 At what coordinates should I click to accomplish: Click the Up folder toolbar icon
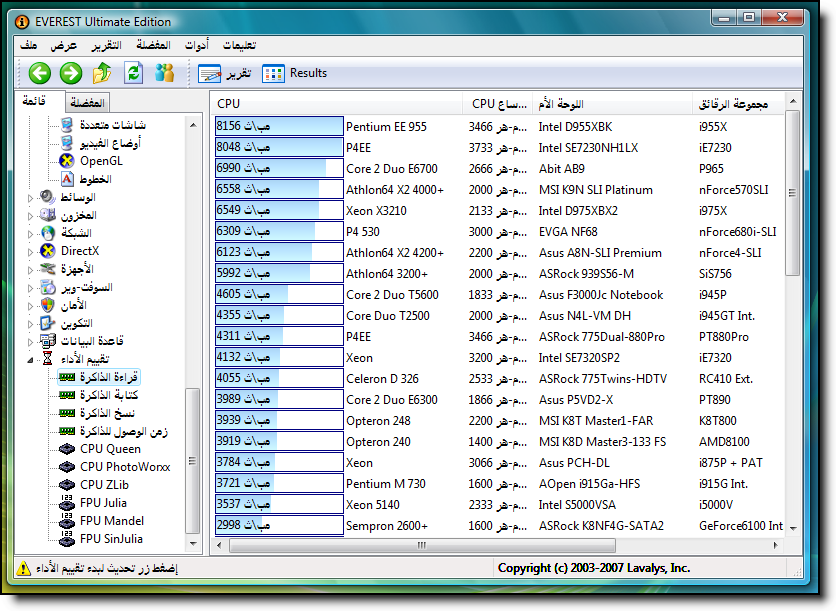click(102, 73)
